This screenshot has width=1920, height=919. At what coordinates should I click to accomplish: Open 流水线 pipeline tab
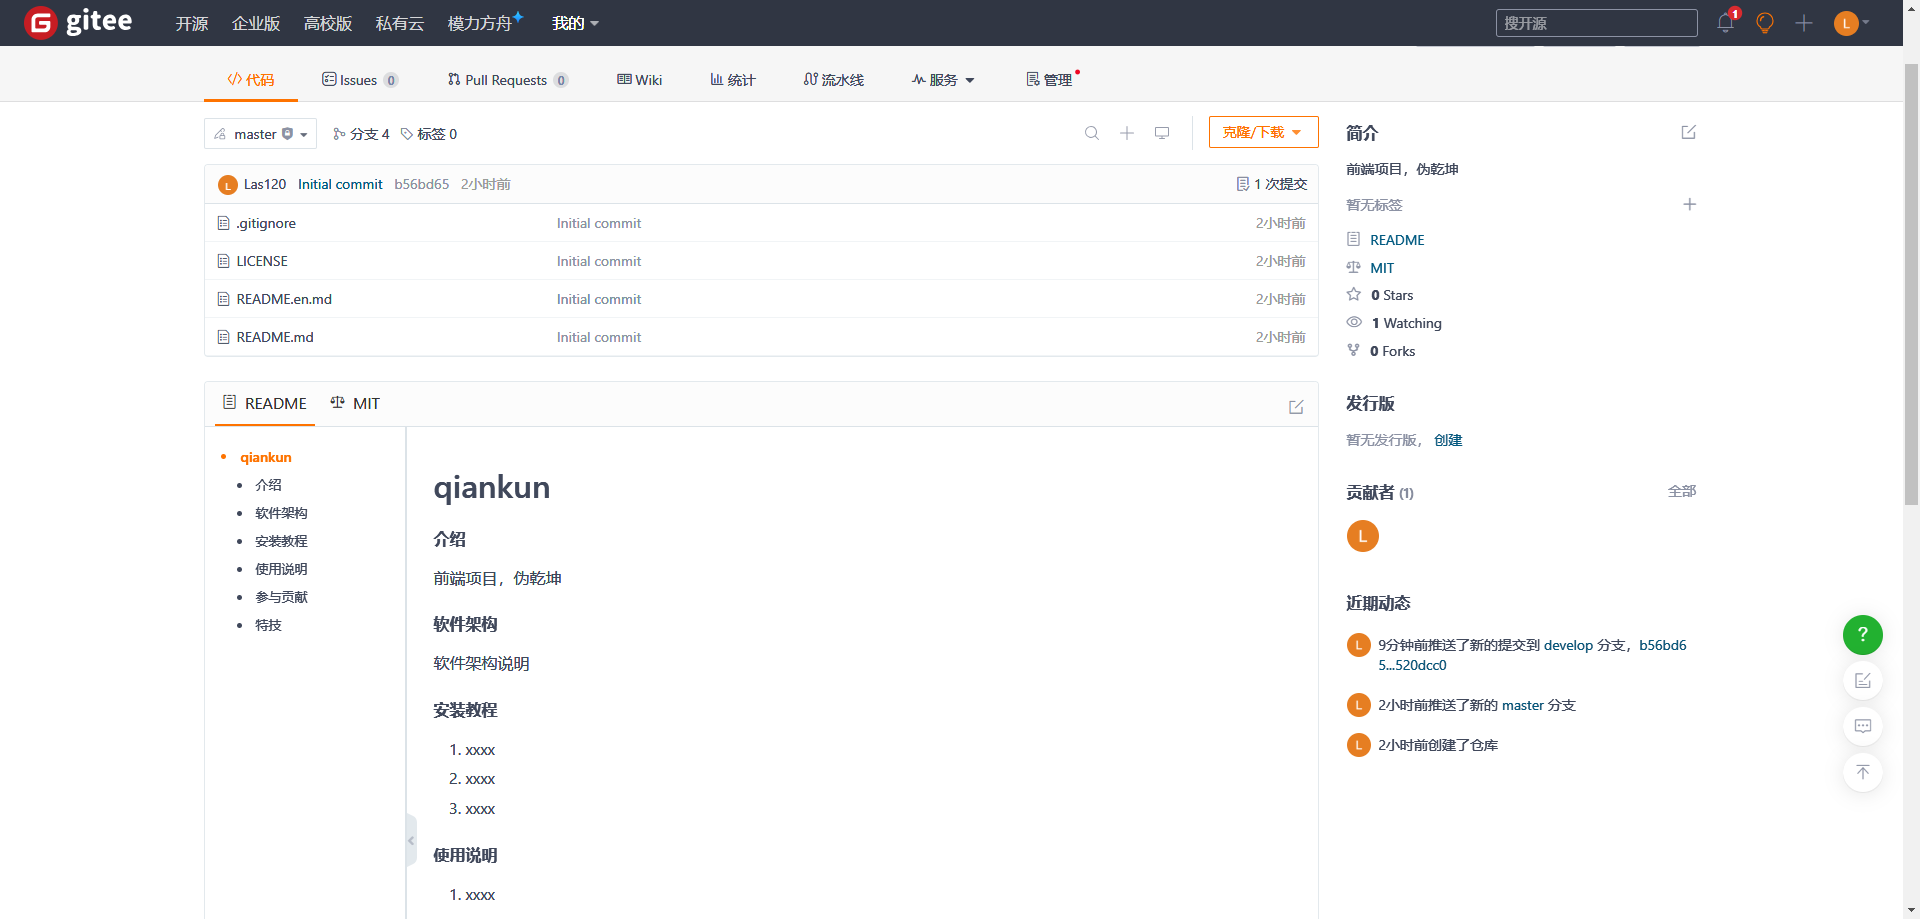834,80
